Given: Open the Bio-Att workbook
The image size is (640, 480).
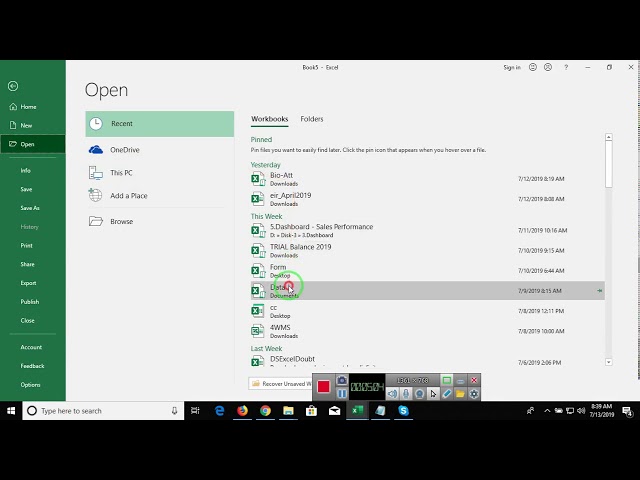Looking at the screenshot, I should point(427,179).
